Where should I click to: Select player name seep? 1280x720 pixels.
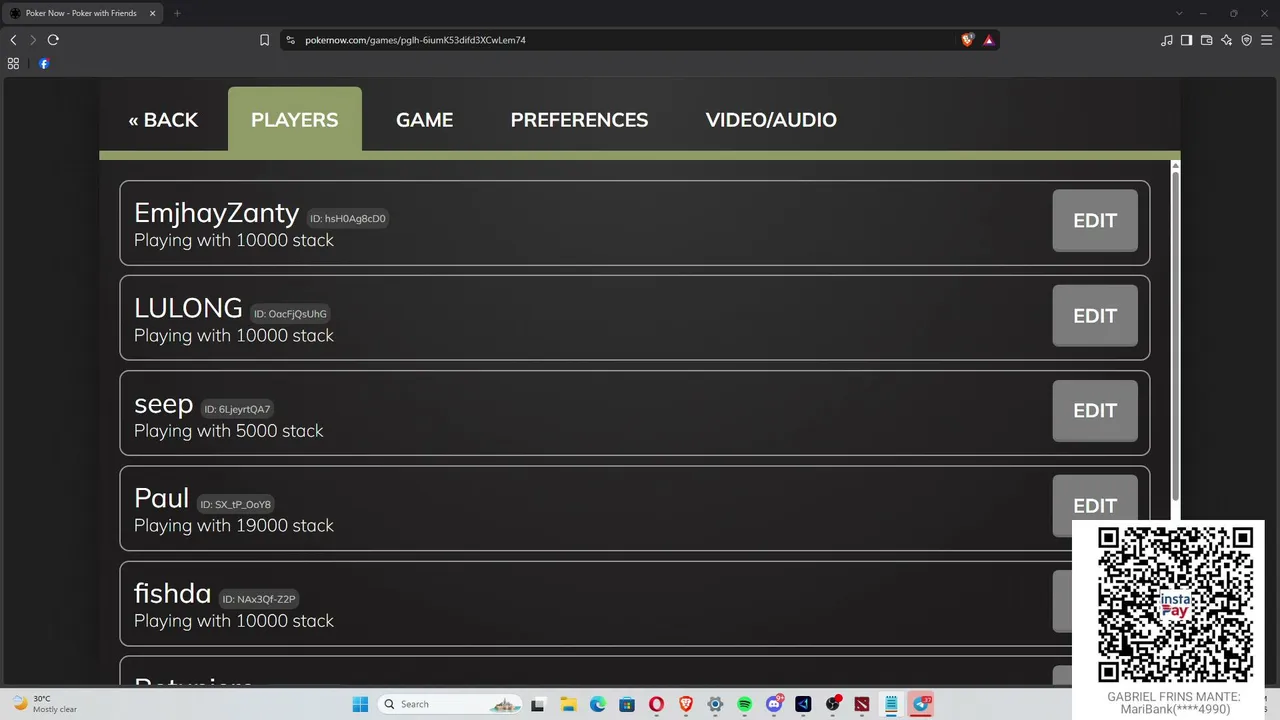coord(163,404)
